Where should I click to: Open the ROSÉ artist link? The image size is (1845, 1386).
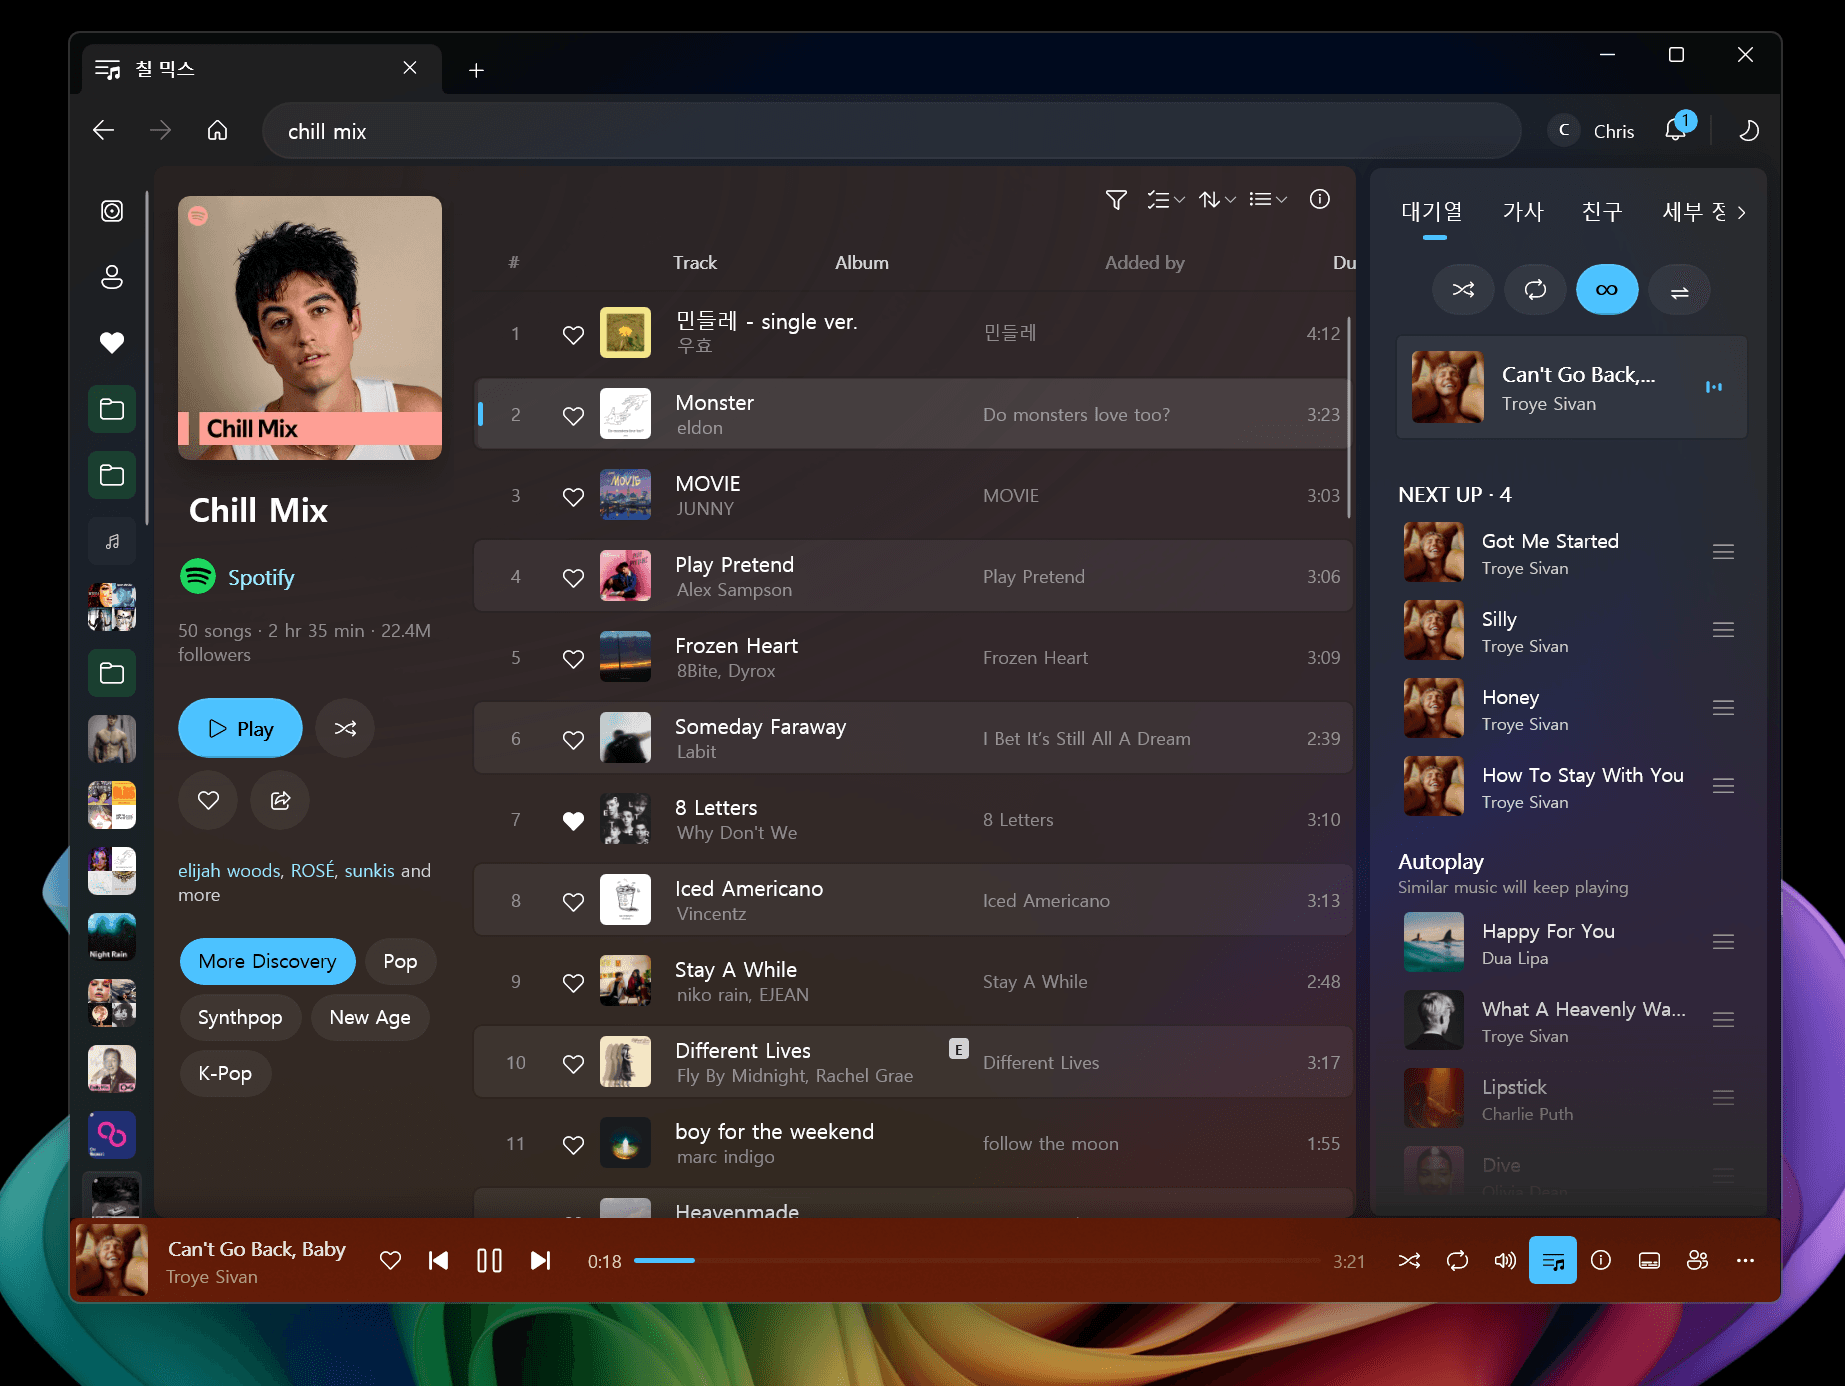(312, 870)
